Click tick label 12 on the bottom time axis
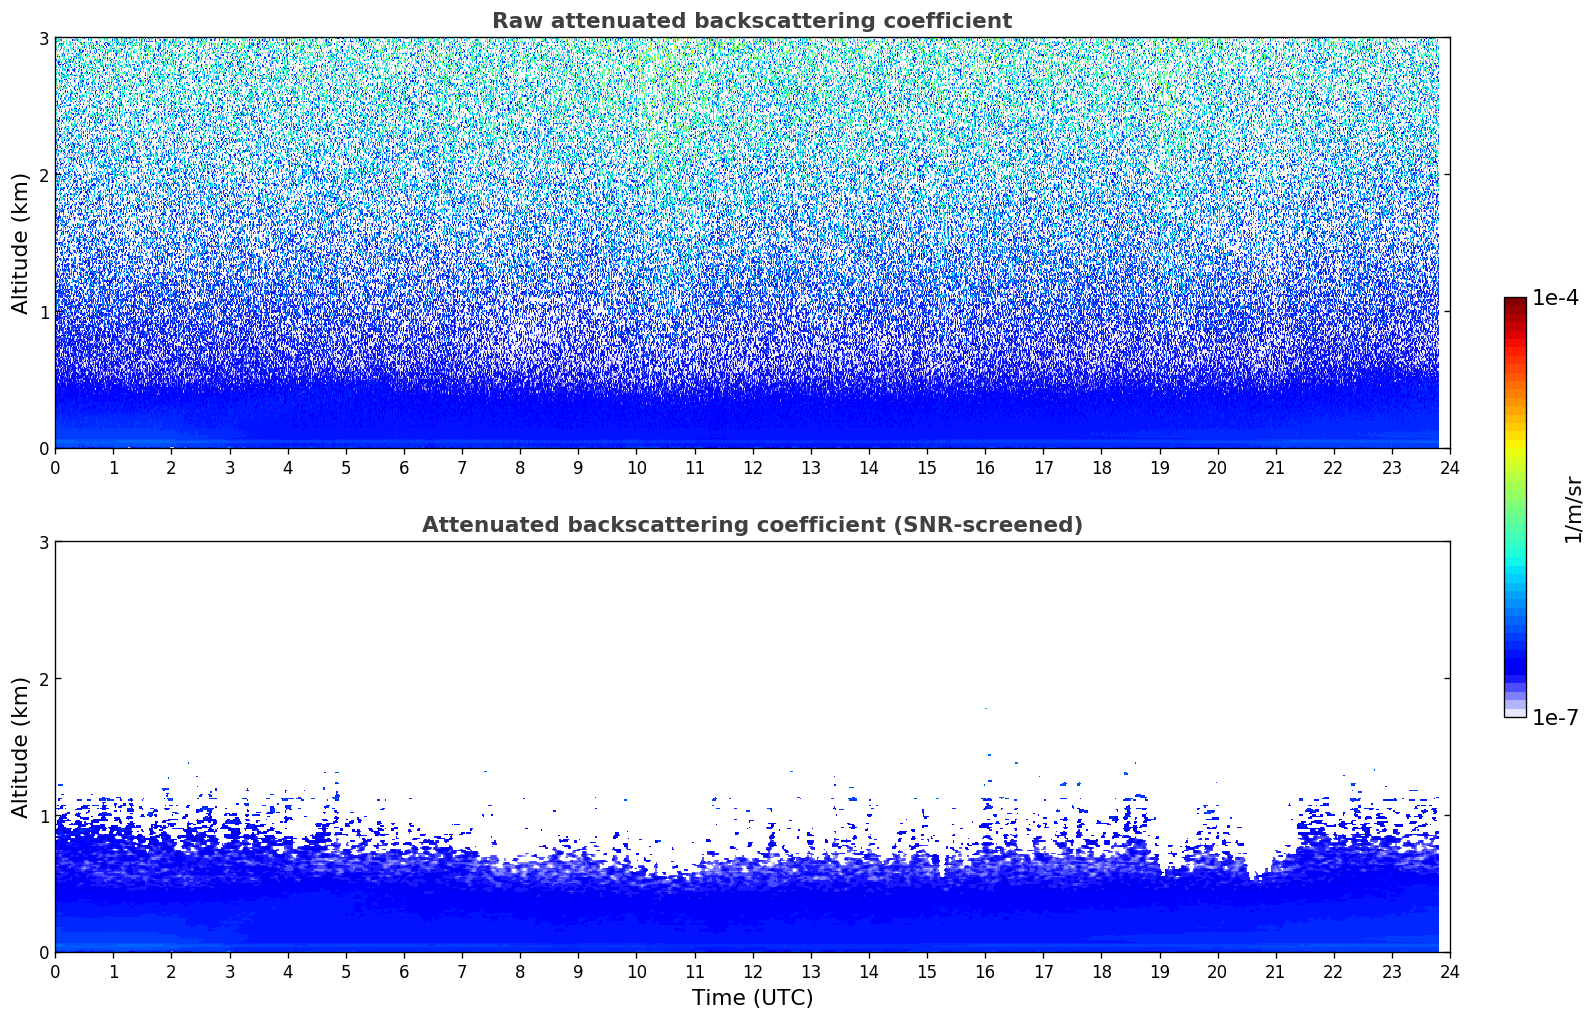The width and height of the screenshot is (1595, 1020). 752,972
